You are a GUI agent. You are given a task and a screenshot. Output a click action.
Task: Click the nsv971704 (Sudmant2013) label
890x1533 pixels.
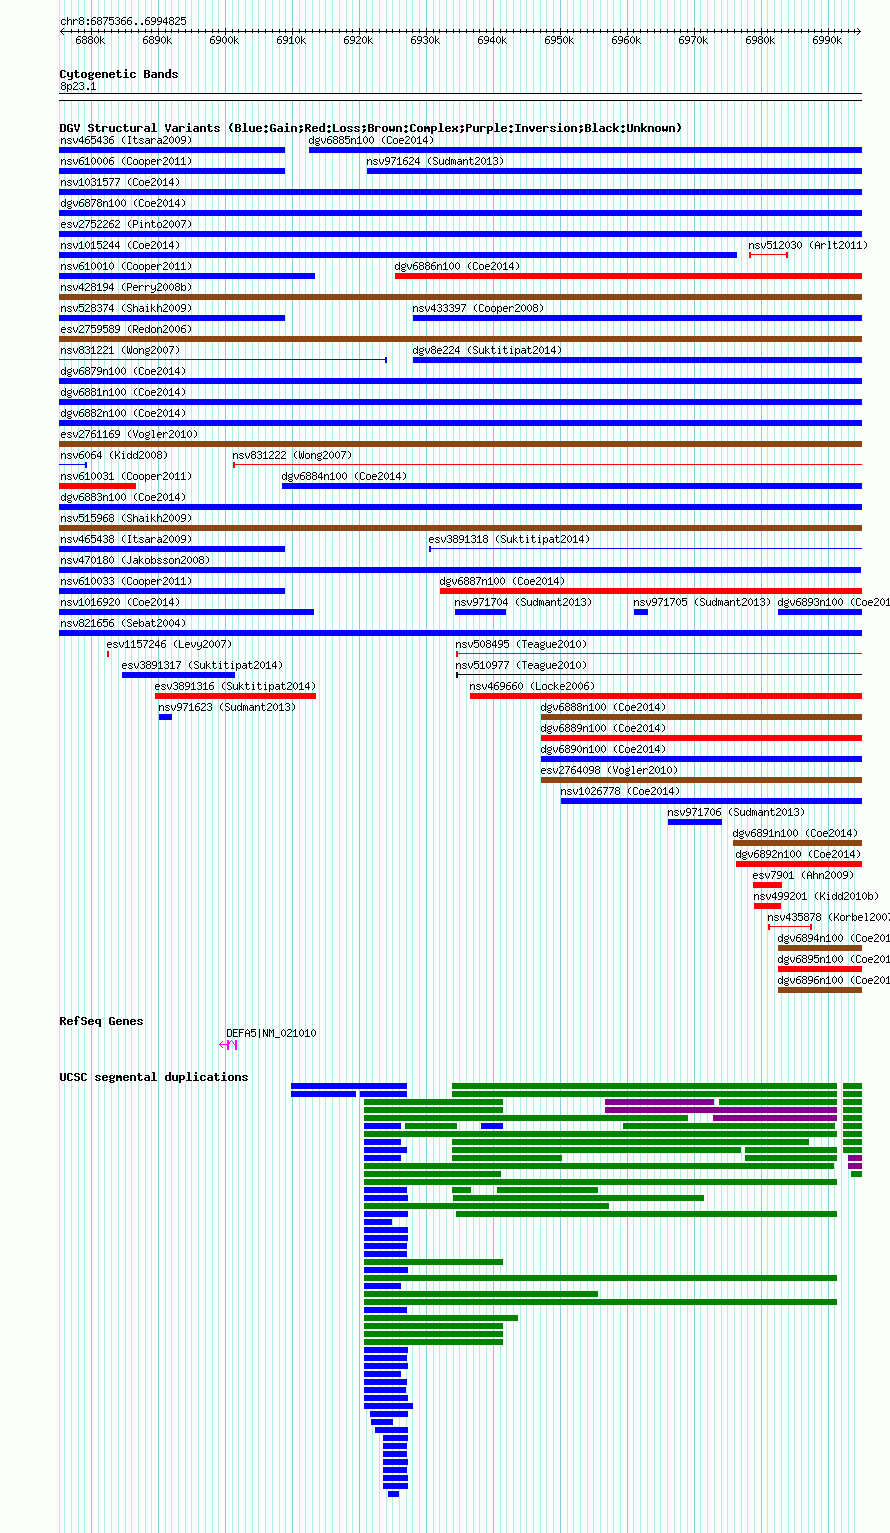[x=524, y=602]
